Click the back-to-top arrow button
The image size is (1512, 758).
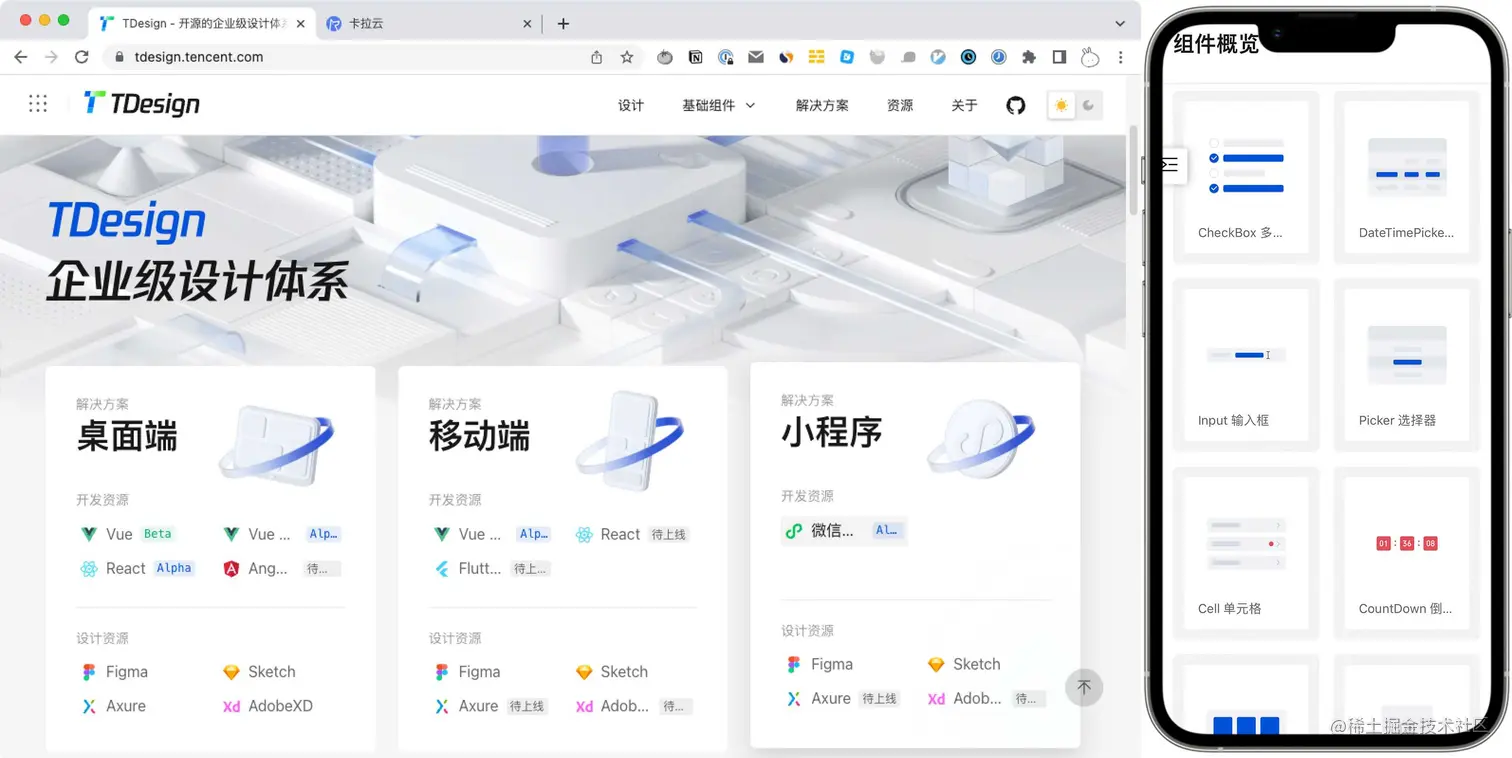[1083, 687]
